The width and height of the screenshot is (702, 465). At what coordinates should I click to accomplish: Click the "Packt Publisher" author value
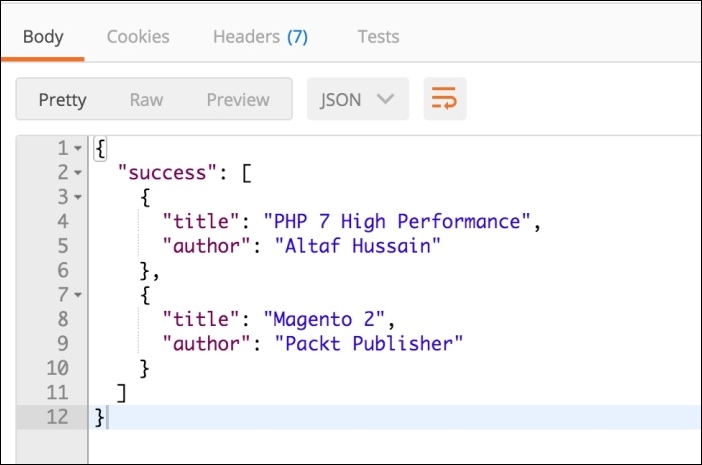[368, 344]
